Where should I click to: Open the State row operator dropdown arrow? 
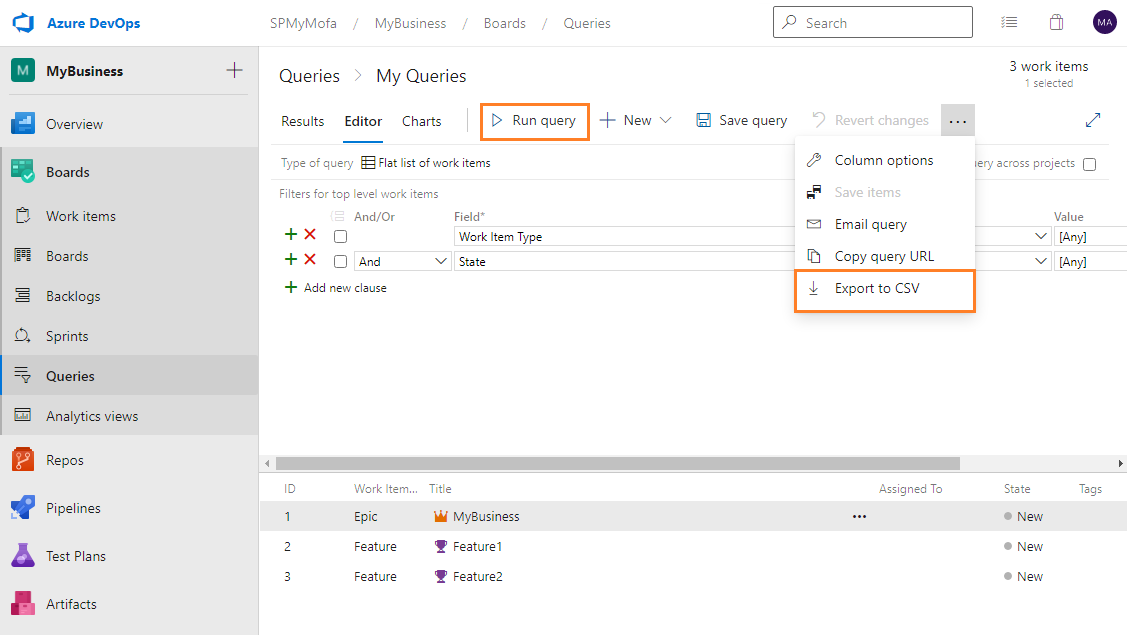(x=1040, y=262)
